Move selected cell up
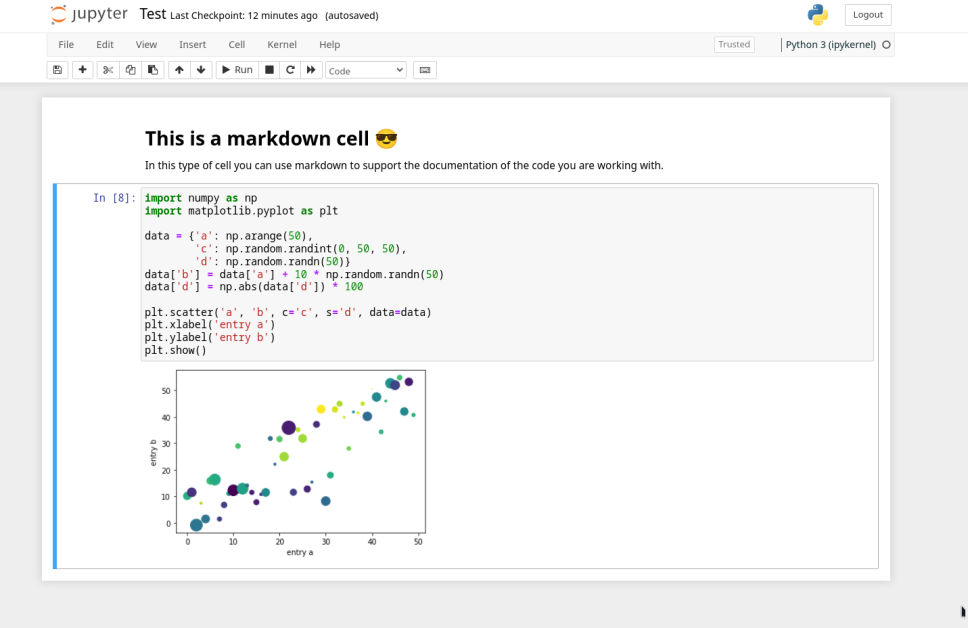Screen dimensions: 968x628 [x=179, y=70]
